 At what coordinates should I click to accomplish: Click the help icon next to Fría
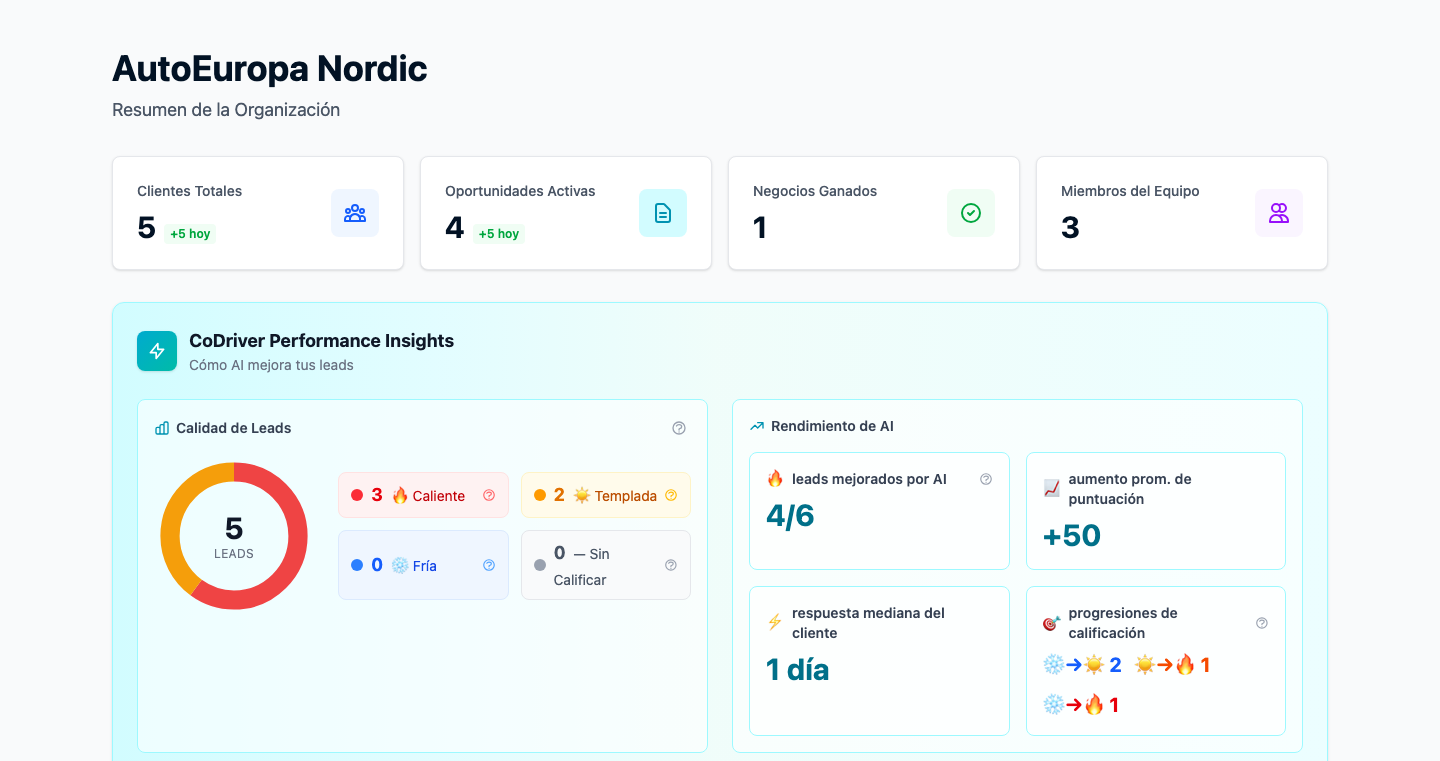pyautogui.click(x=489, y=565)
